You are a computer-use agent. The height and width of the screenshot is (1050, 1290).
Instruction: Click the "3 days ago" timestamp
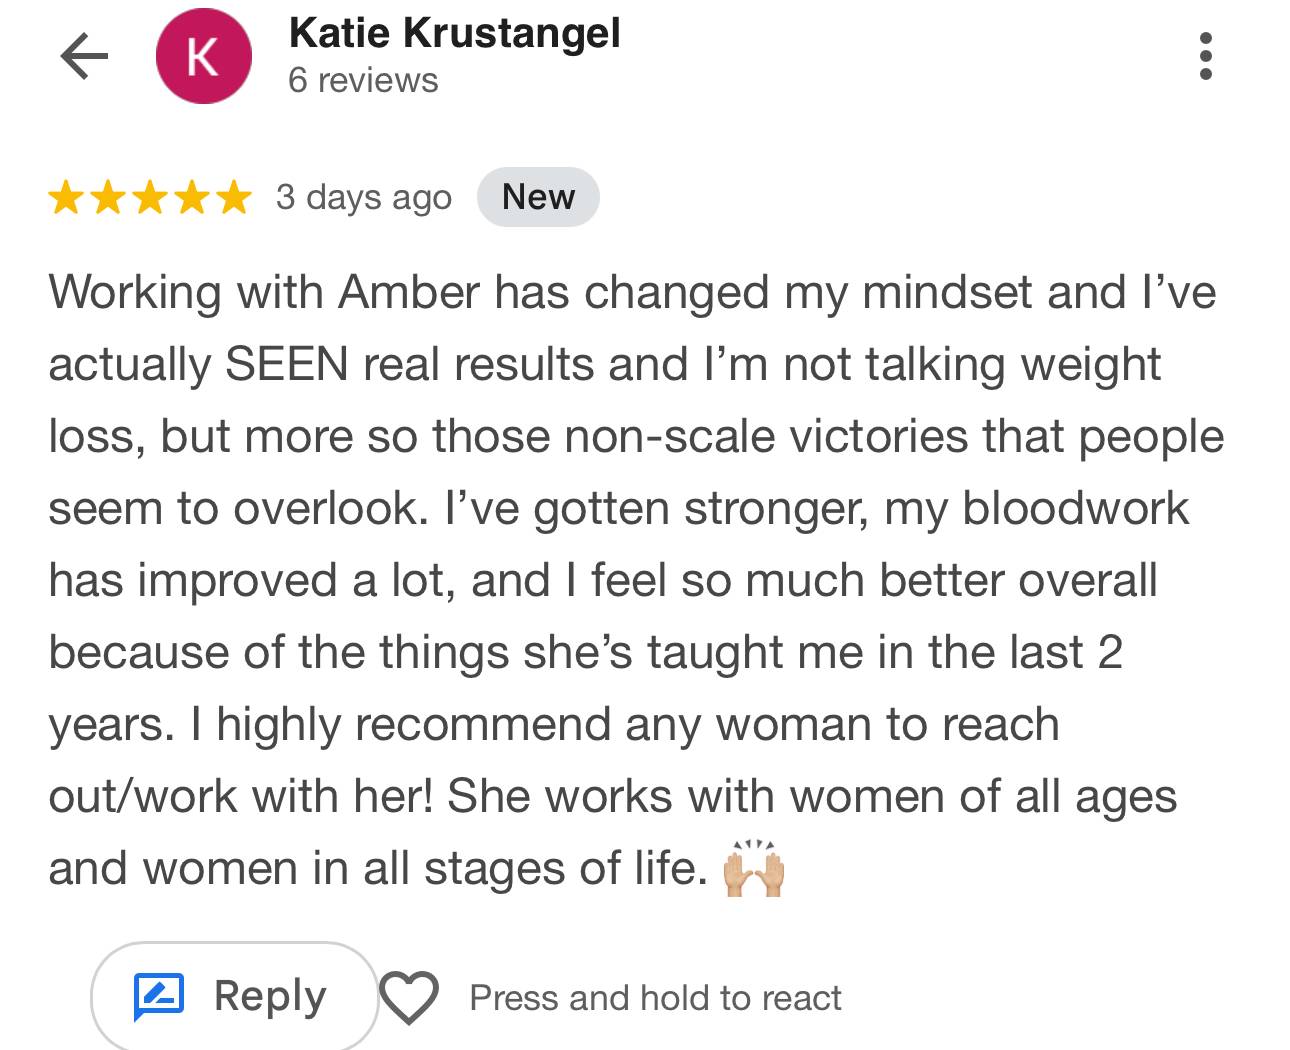[364, 197]
